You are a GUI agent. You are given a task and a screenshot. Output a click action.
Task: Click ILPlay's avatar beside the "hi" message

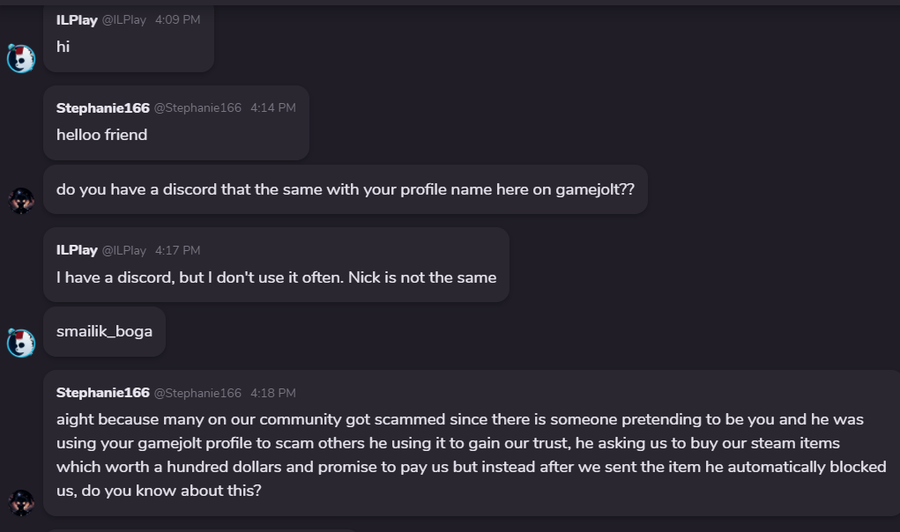point(21,59)
